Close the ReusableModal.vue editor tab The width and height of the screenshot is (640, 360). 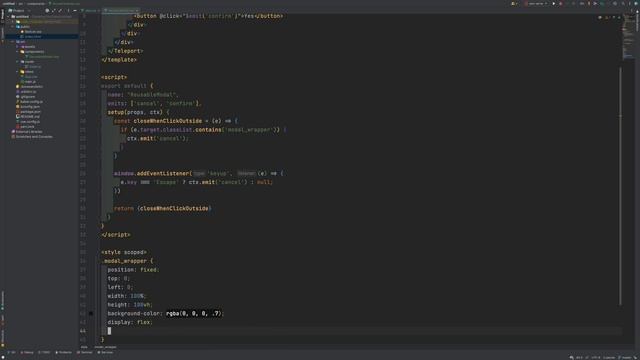click(x=138, y=11)
